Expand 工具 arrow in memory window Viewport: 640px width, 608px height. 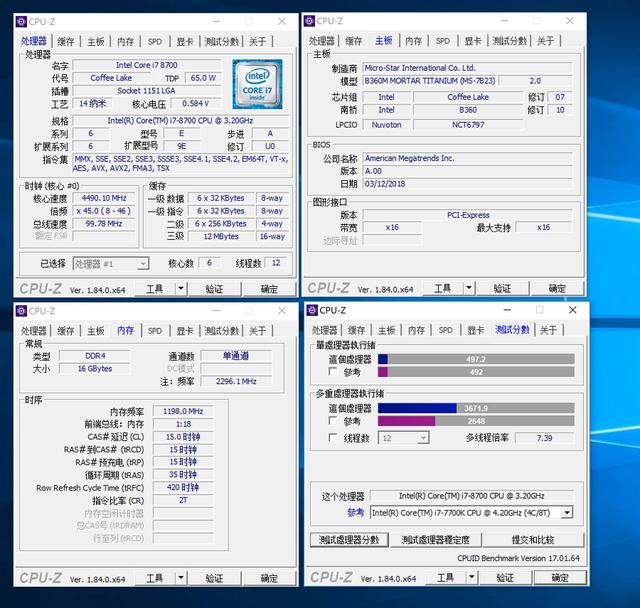[181, 578]
